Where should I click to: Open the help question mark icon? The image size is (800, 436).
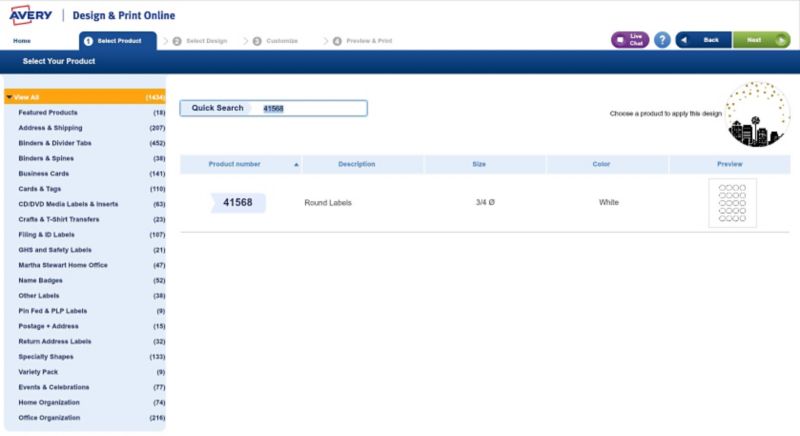[662, 40]
